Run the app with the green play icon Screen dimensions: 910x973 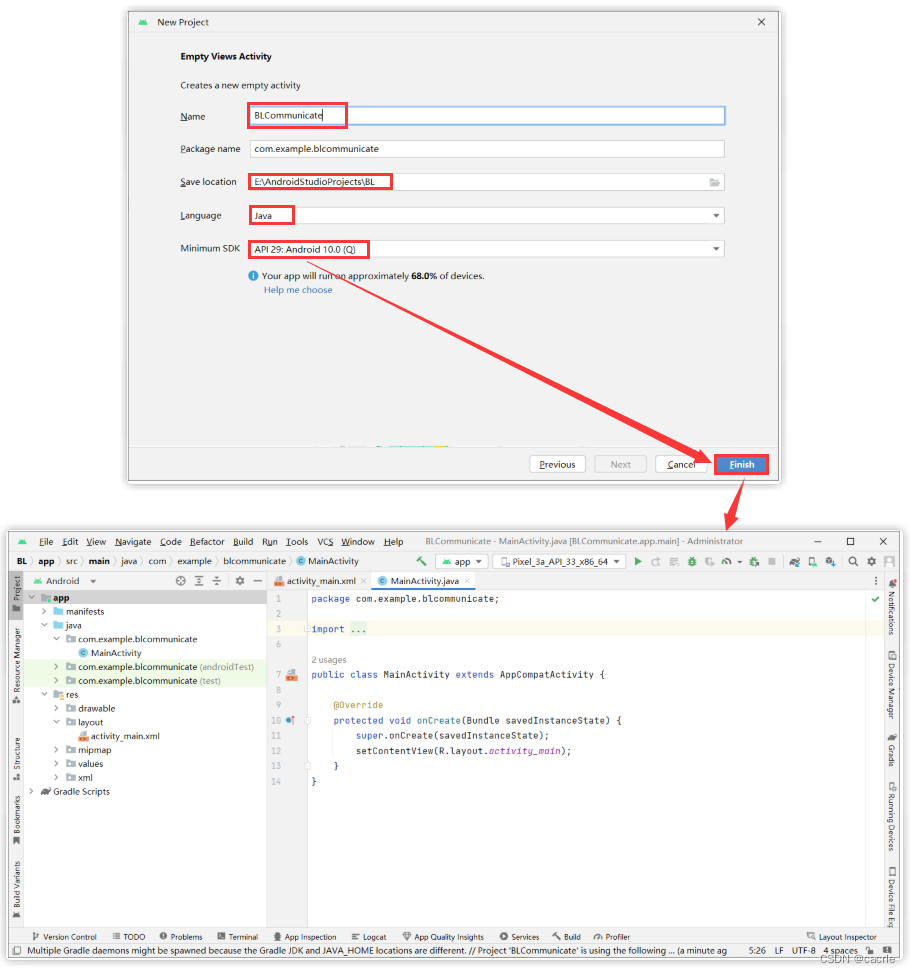tap(637, 562)
